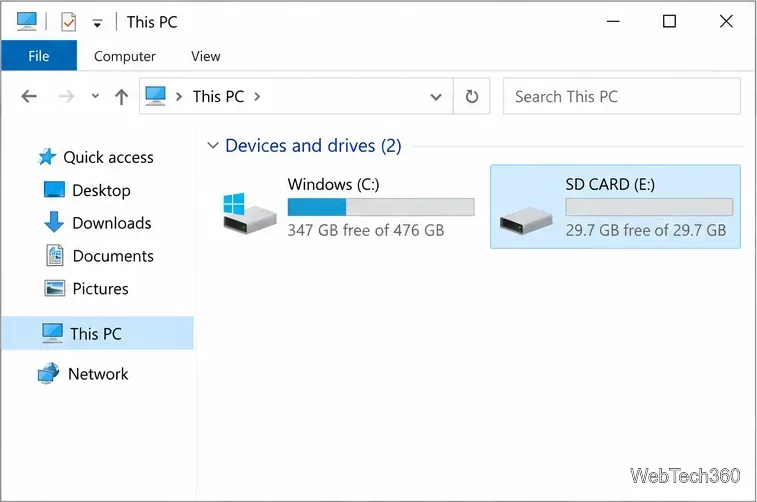Open the File menu
Screen dimensions: 757x502
[x=39, y=56]
